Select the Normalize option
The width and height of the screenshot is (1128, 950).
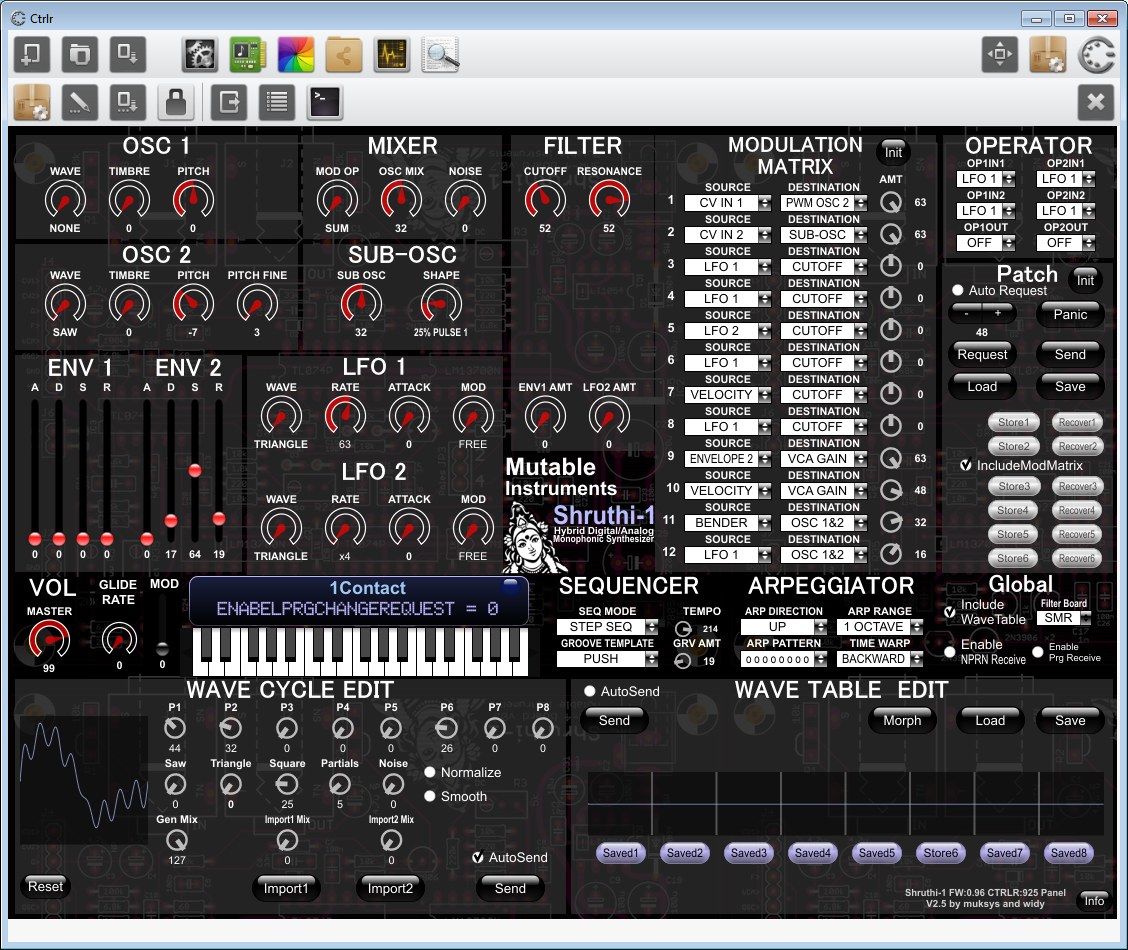[x=430, y=772]
